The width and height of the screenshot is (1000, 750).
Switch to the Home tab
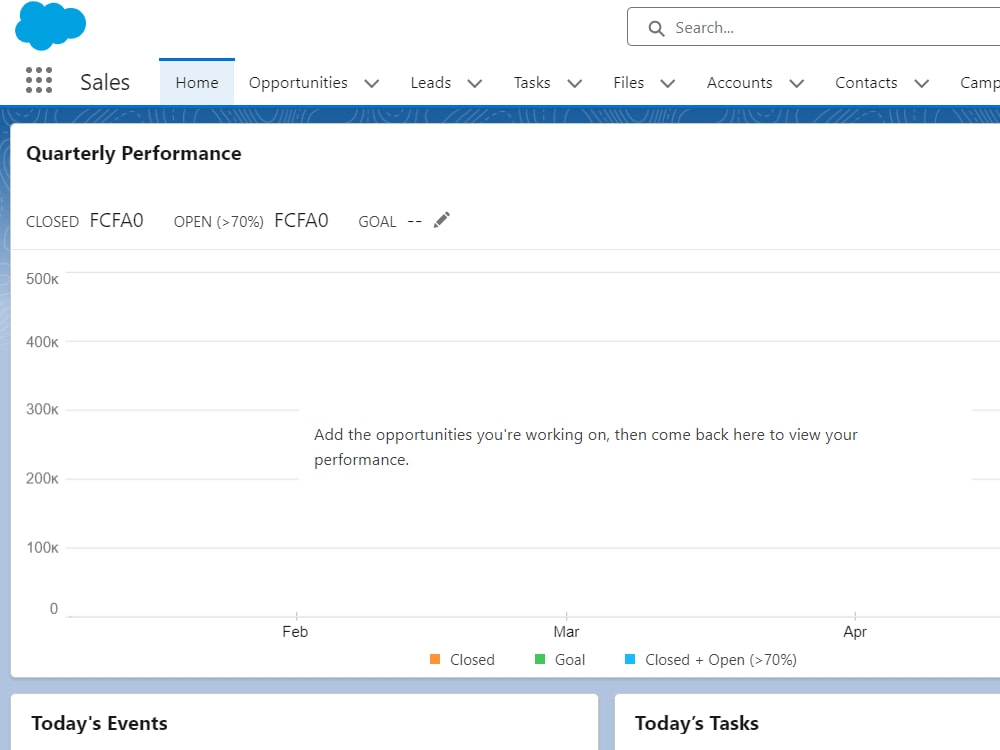pyautogui.click(x=197, y=83)
